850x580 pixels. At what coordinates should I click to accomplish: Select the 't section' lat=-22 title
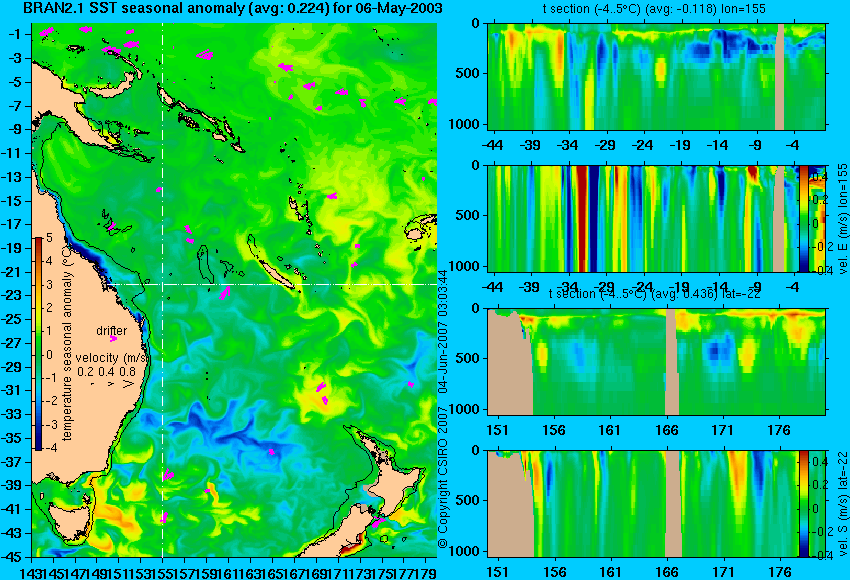tap(655, 294)
